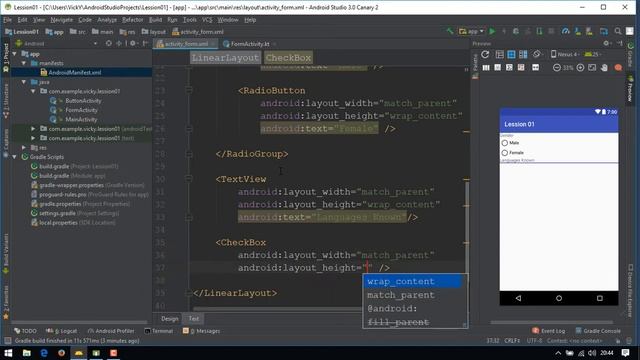Screen dimensions: 640x360
Task: Open ButtonActivity in the project tree
Action: pos(83,101)
